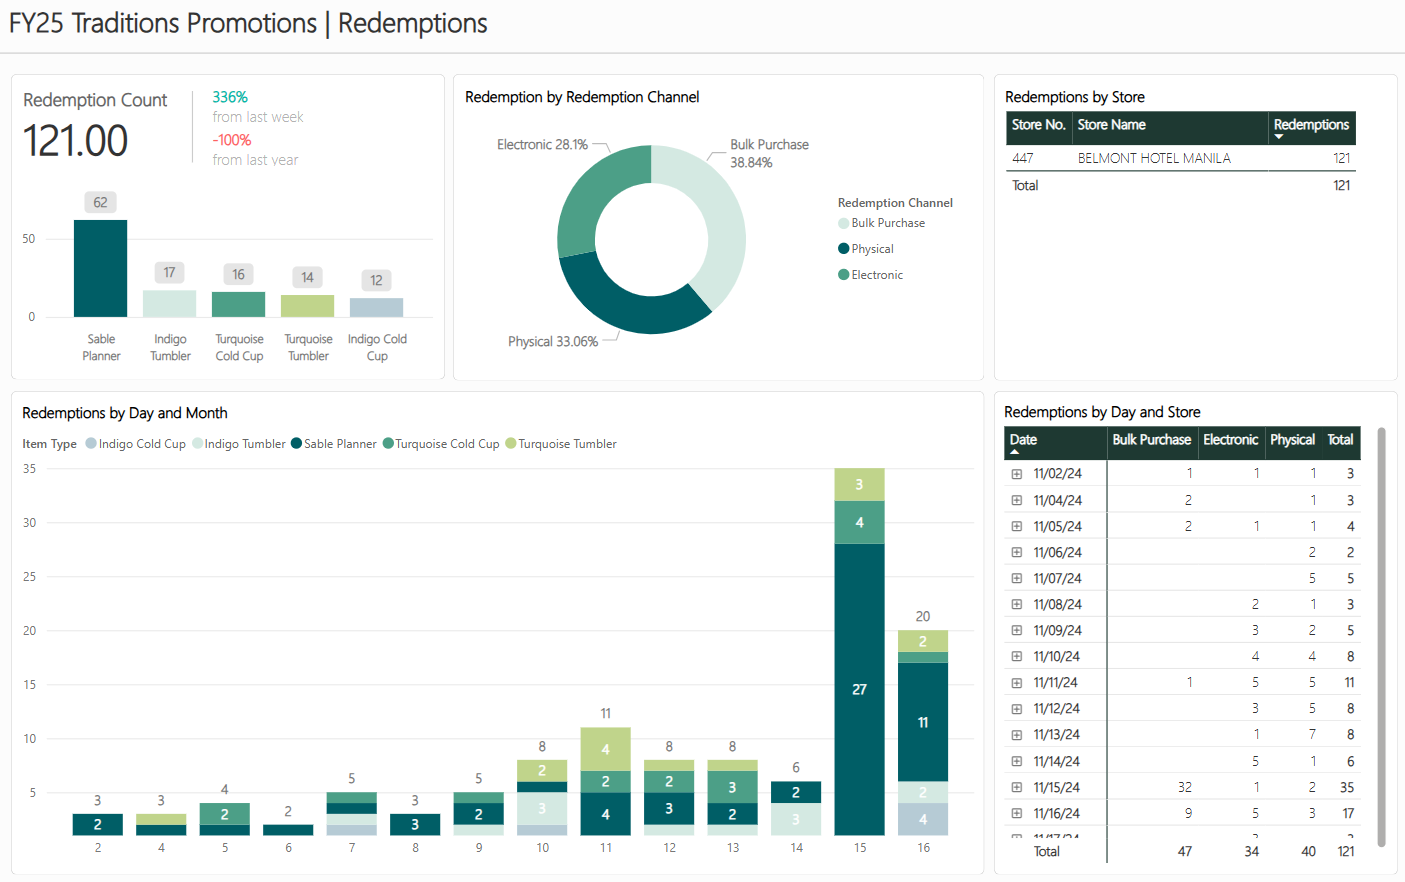The height and width of the screenshot is (882, 1405).
Task: Click the Bulk Purchase legend dot
Action: pyautogui.click(x=843, y=223)
